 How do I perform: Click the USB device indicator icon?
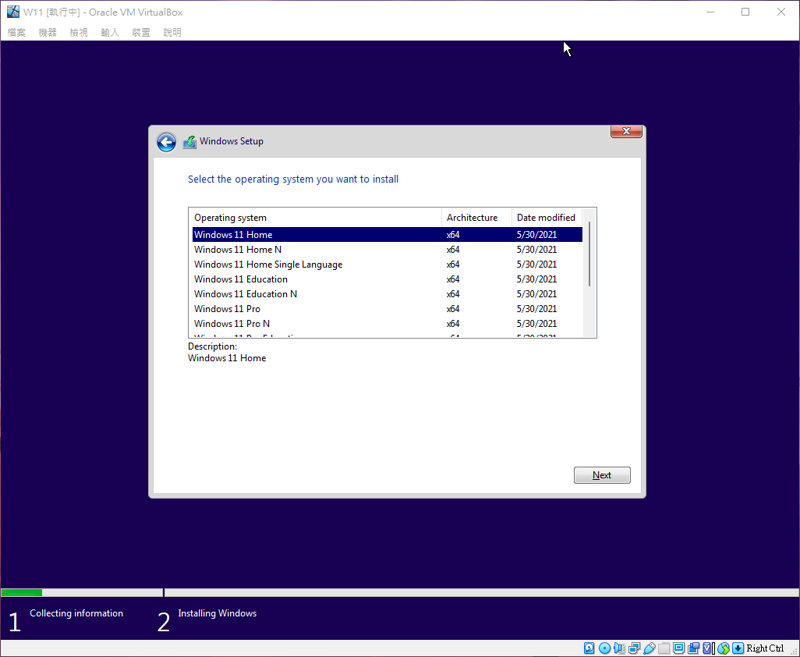point(649,648)
